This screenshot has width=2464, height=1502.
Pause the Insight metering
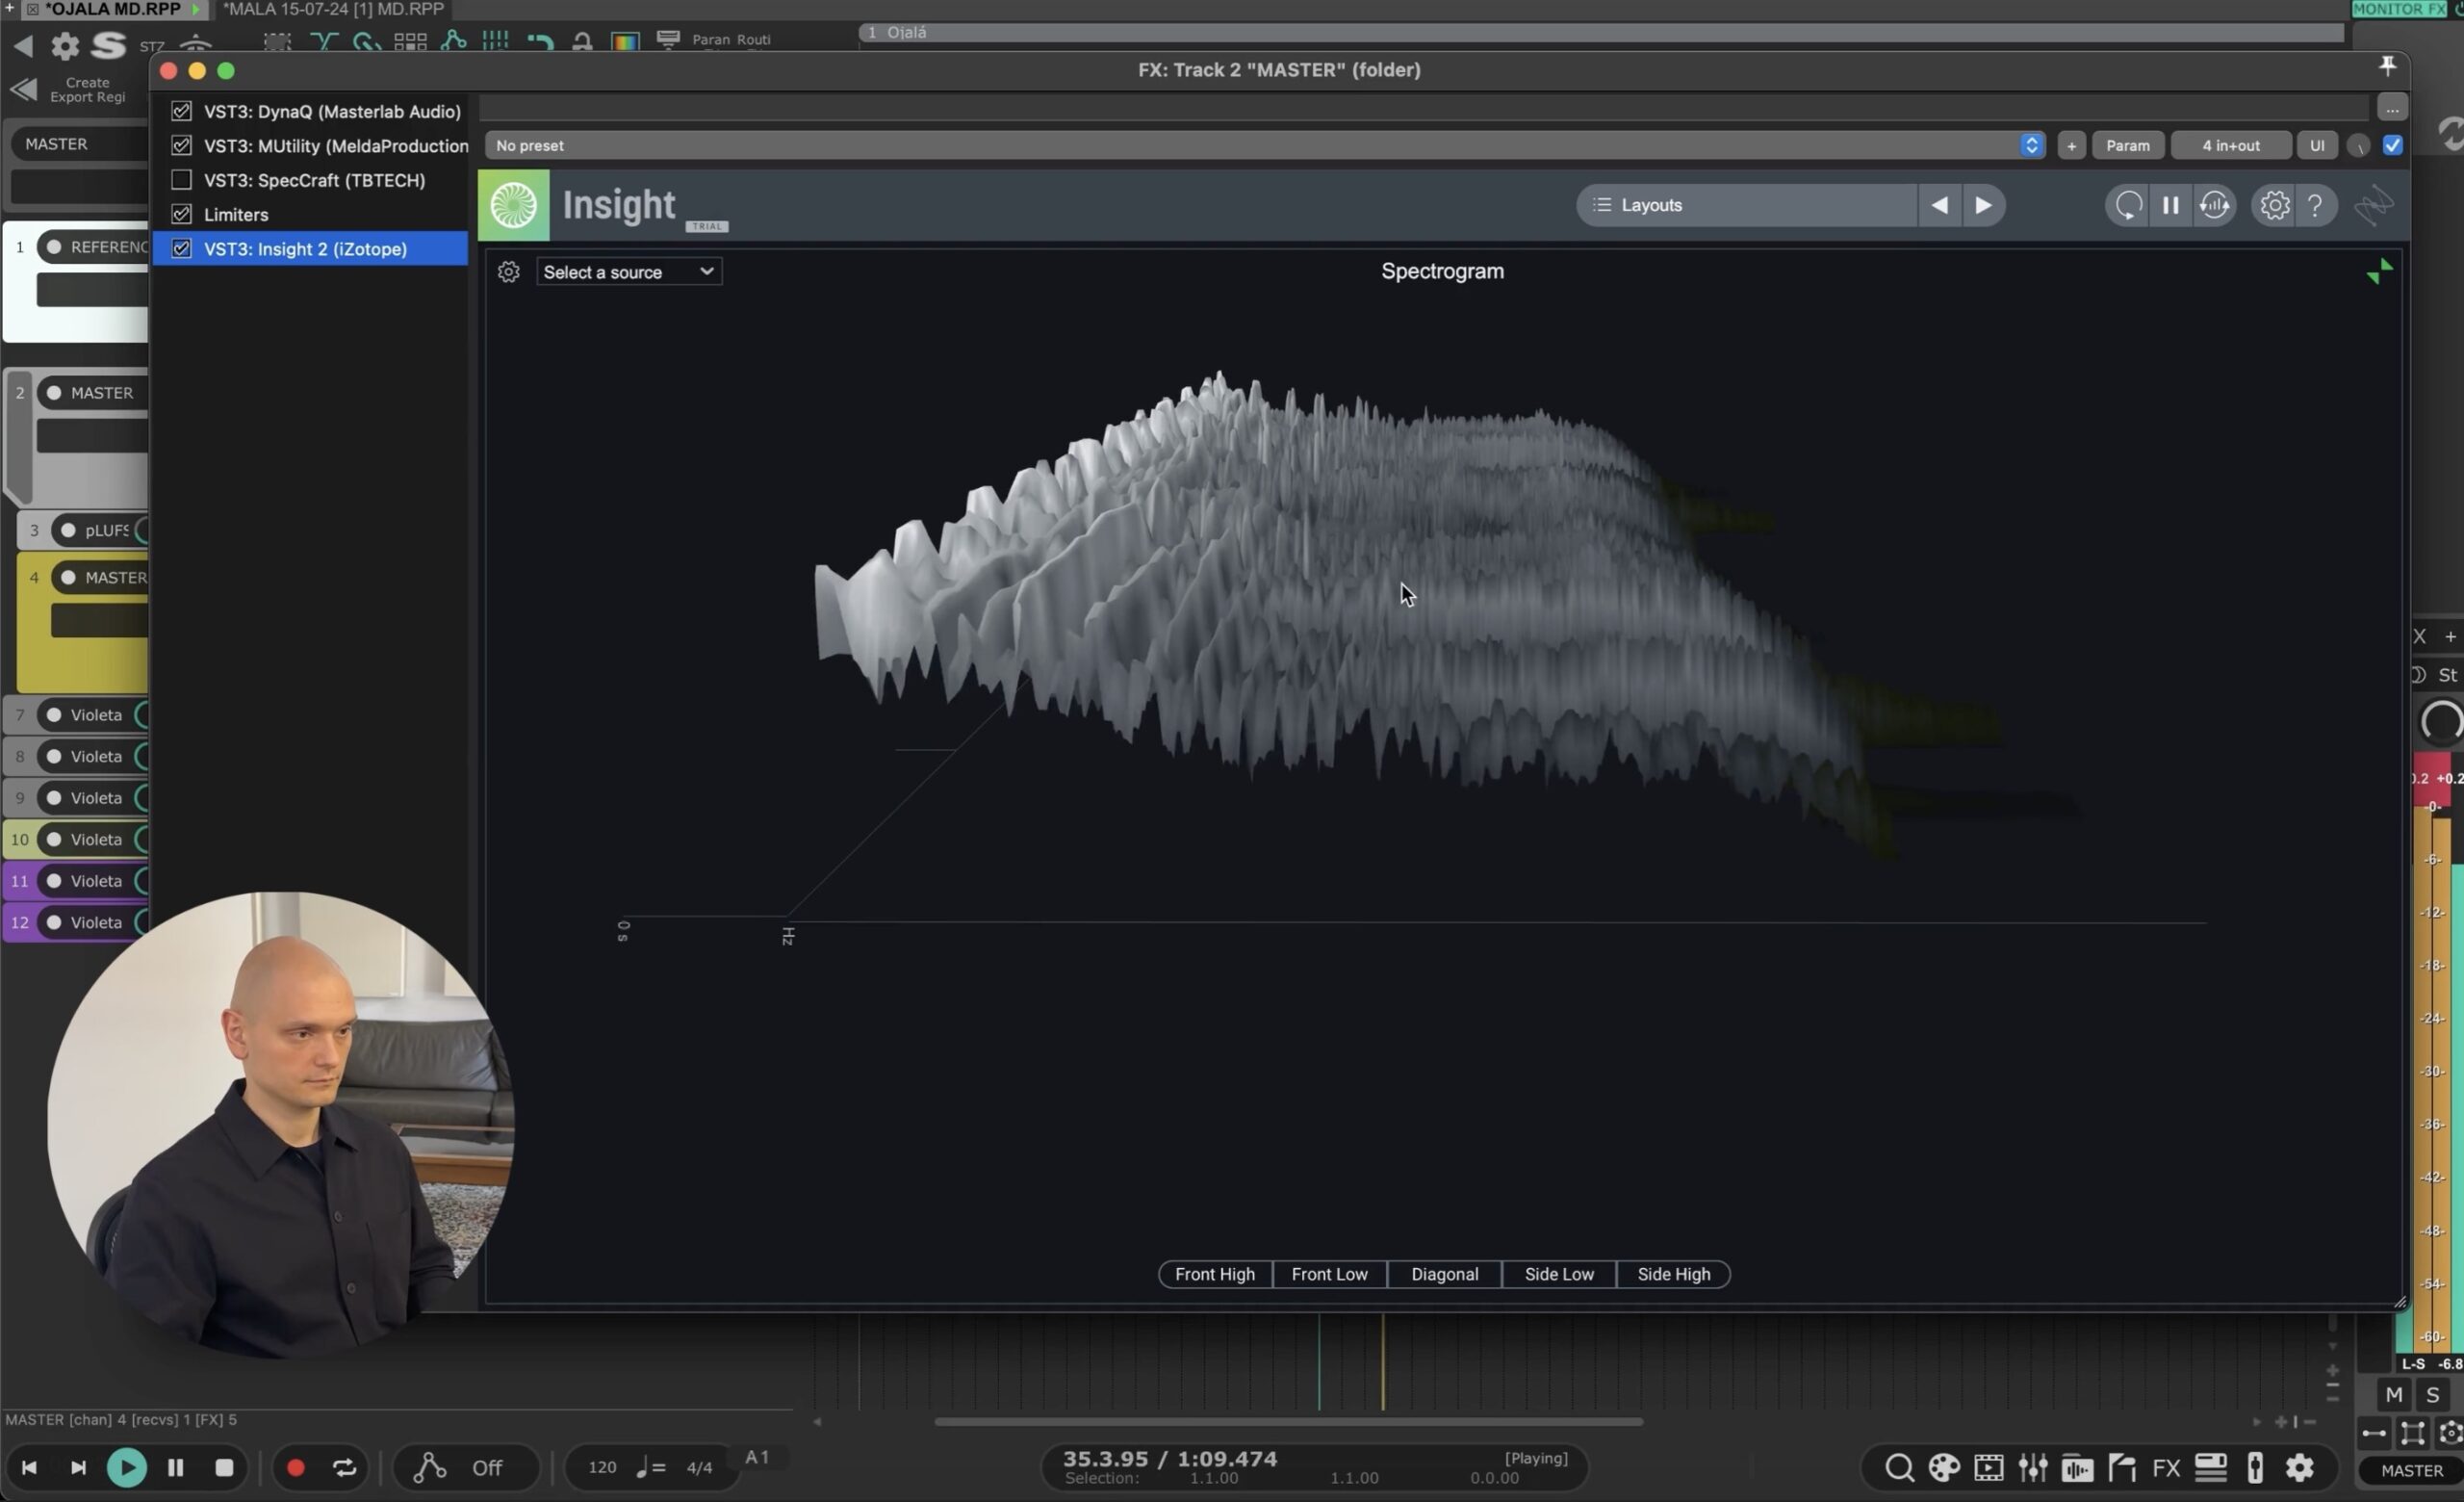click(x=2170, y=205)
